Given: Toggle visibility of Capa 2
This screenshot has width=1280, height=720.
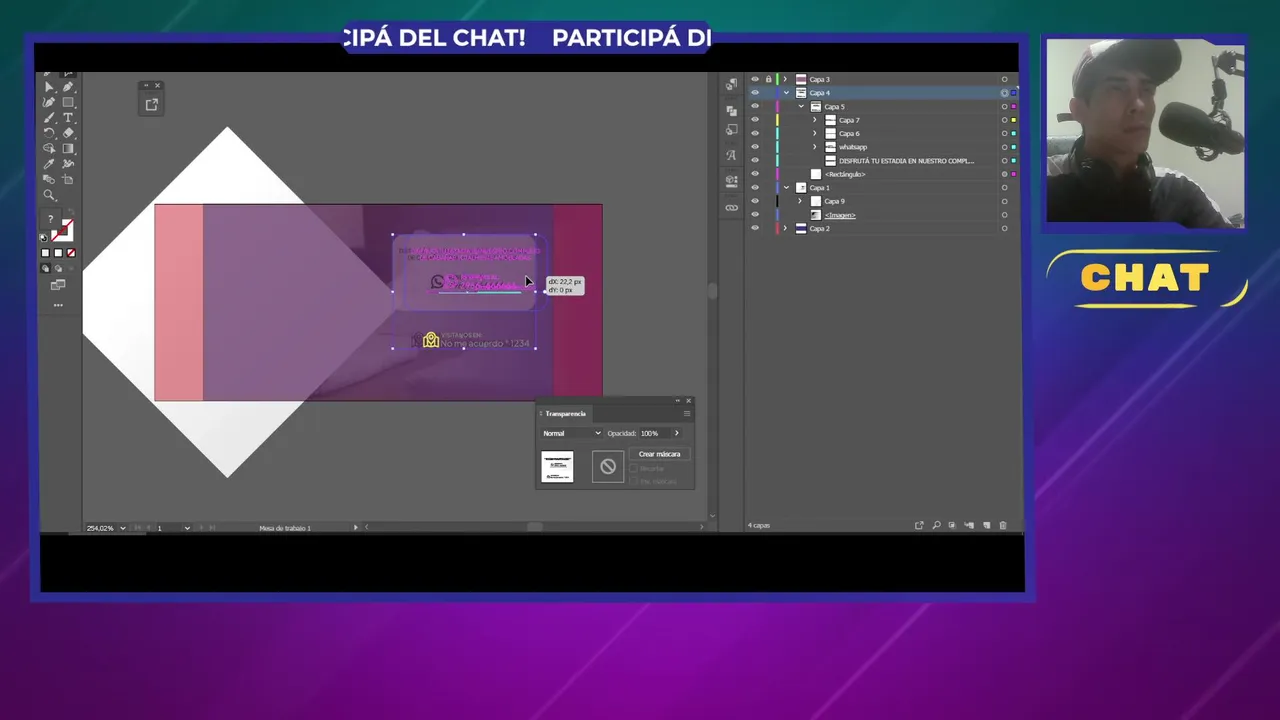Looking at the screenshot, I should pos(755,228).
